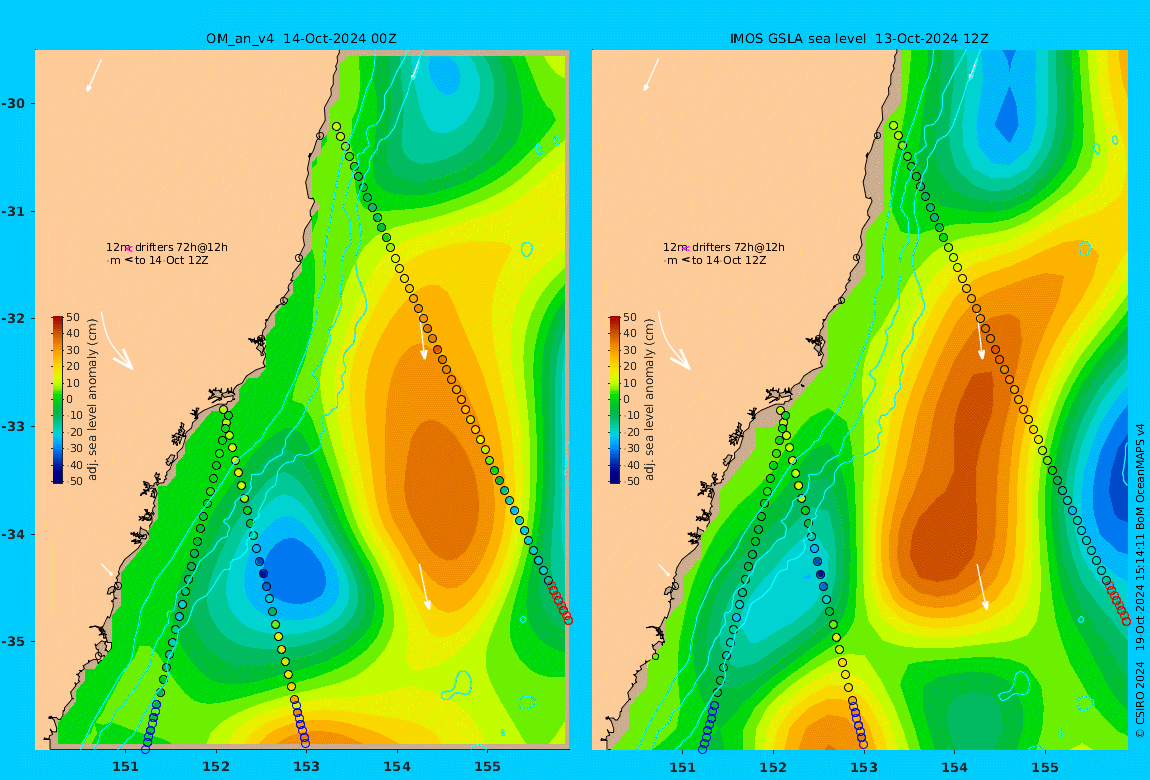Select the -31 latitude axis label
This screenshot has width=1150, height=780.
[x=12, y=211]
